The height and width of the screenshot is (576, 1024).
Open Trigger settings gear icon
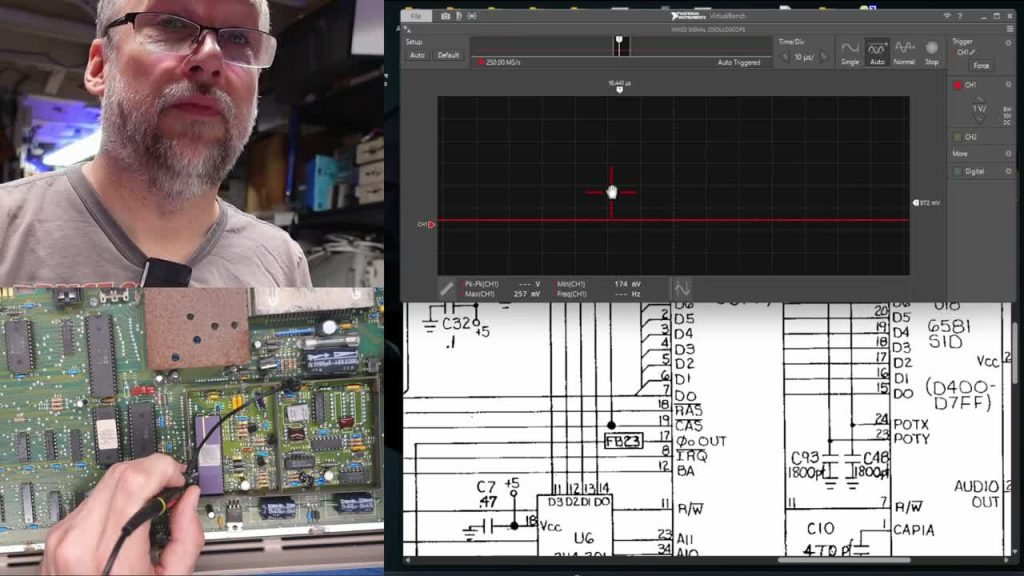click(1008, 42)
